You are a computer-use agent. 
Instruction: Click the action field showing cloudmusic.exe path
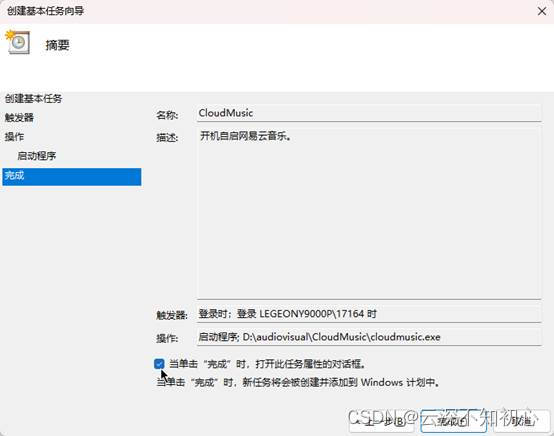[x=369, y=337]
